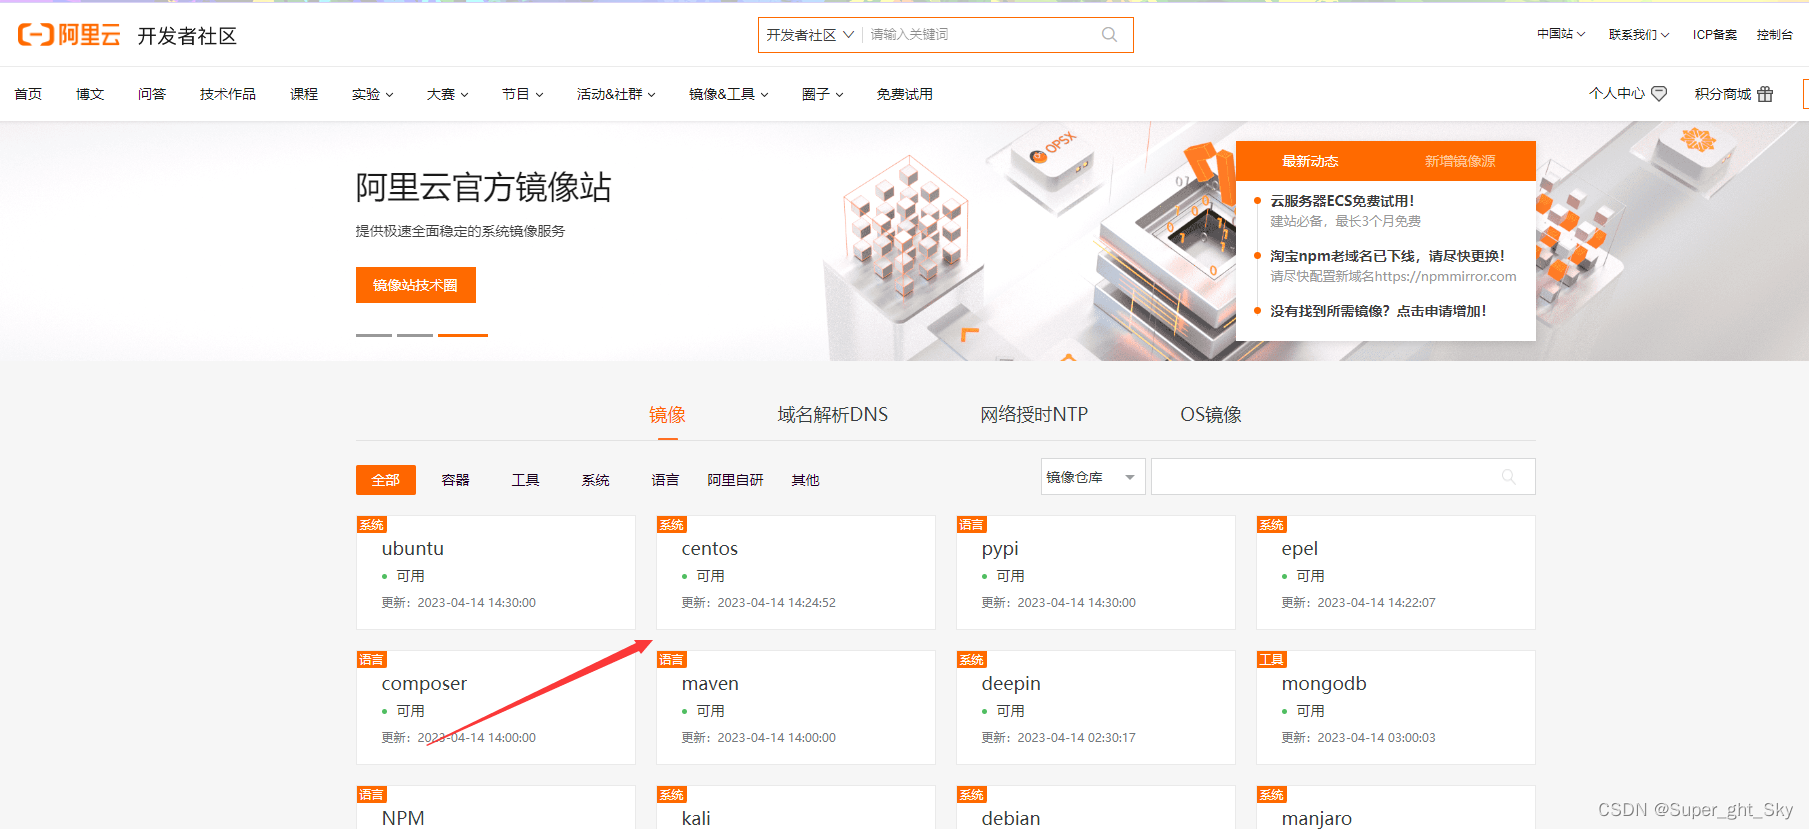Switch to the 镜像 tab
Screen dimensions: 1809x829
[x=667, y=414]
